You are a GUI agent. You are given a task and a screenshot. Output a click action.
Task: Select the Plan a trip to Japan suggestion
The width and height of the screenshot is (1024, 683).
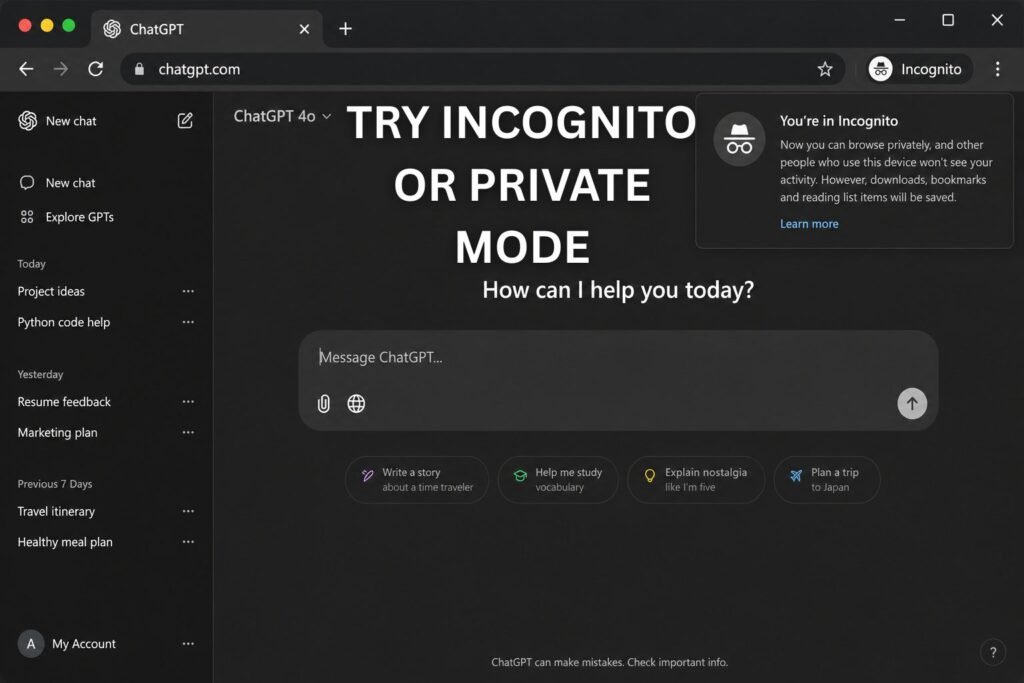click(x=827, y=480)
